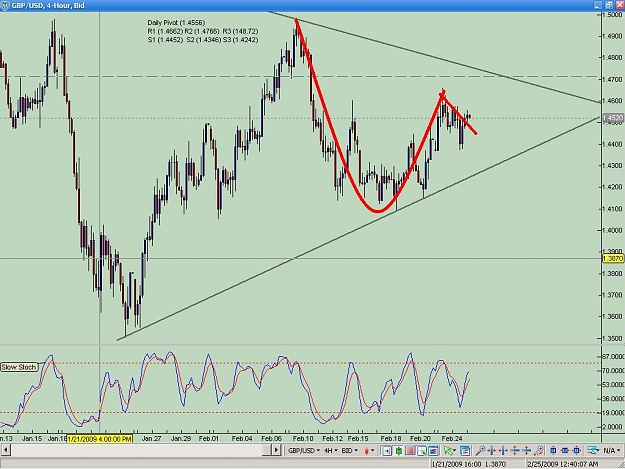The height and width of the screenshot is (469, 625).
Task: Click the chart shift icon
Action: tap(386, 451)
